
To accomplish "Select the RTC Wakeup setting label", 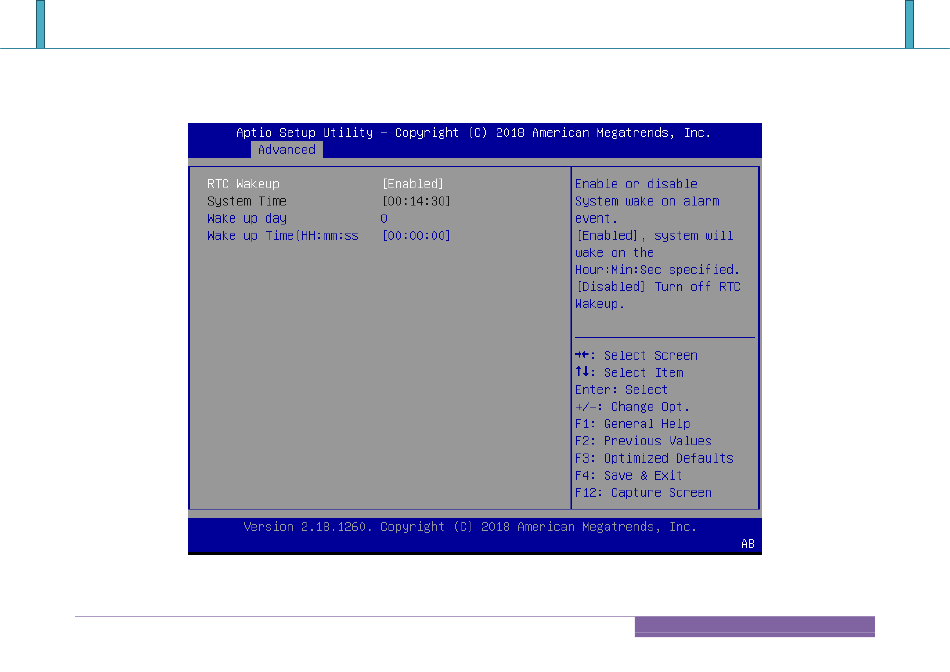I will pos(243,184).
